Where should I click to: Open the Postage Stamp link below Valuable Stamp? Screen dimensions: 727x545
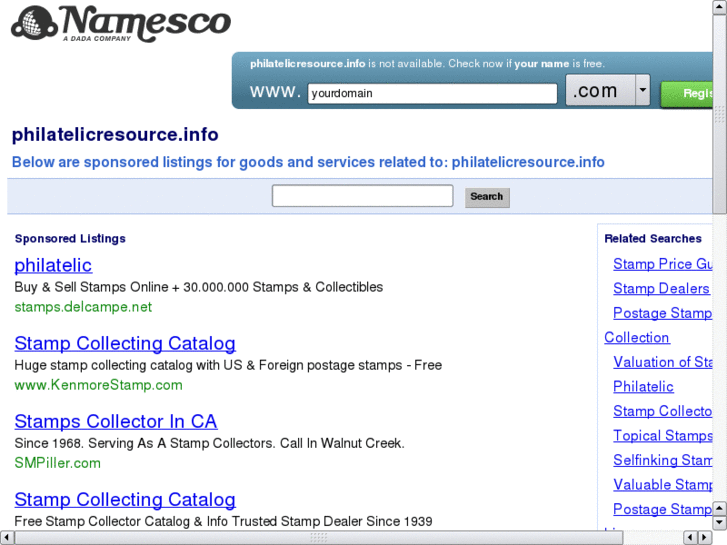[x=663, y=510]
